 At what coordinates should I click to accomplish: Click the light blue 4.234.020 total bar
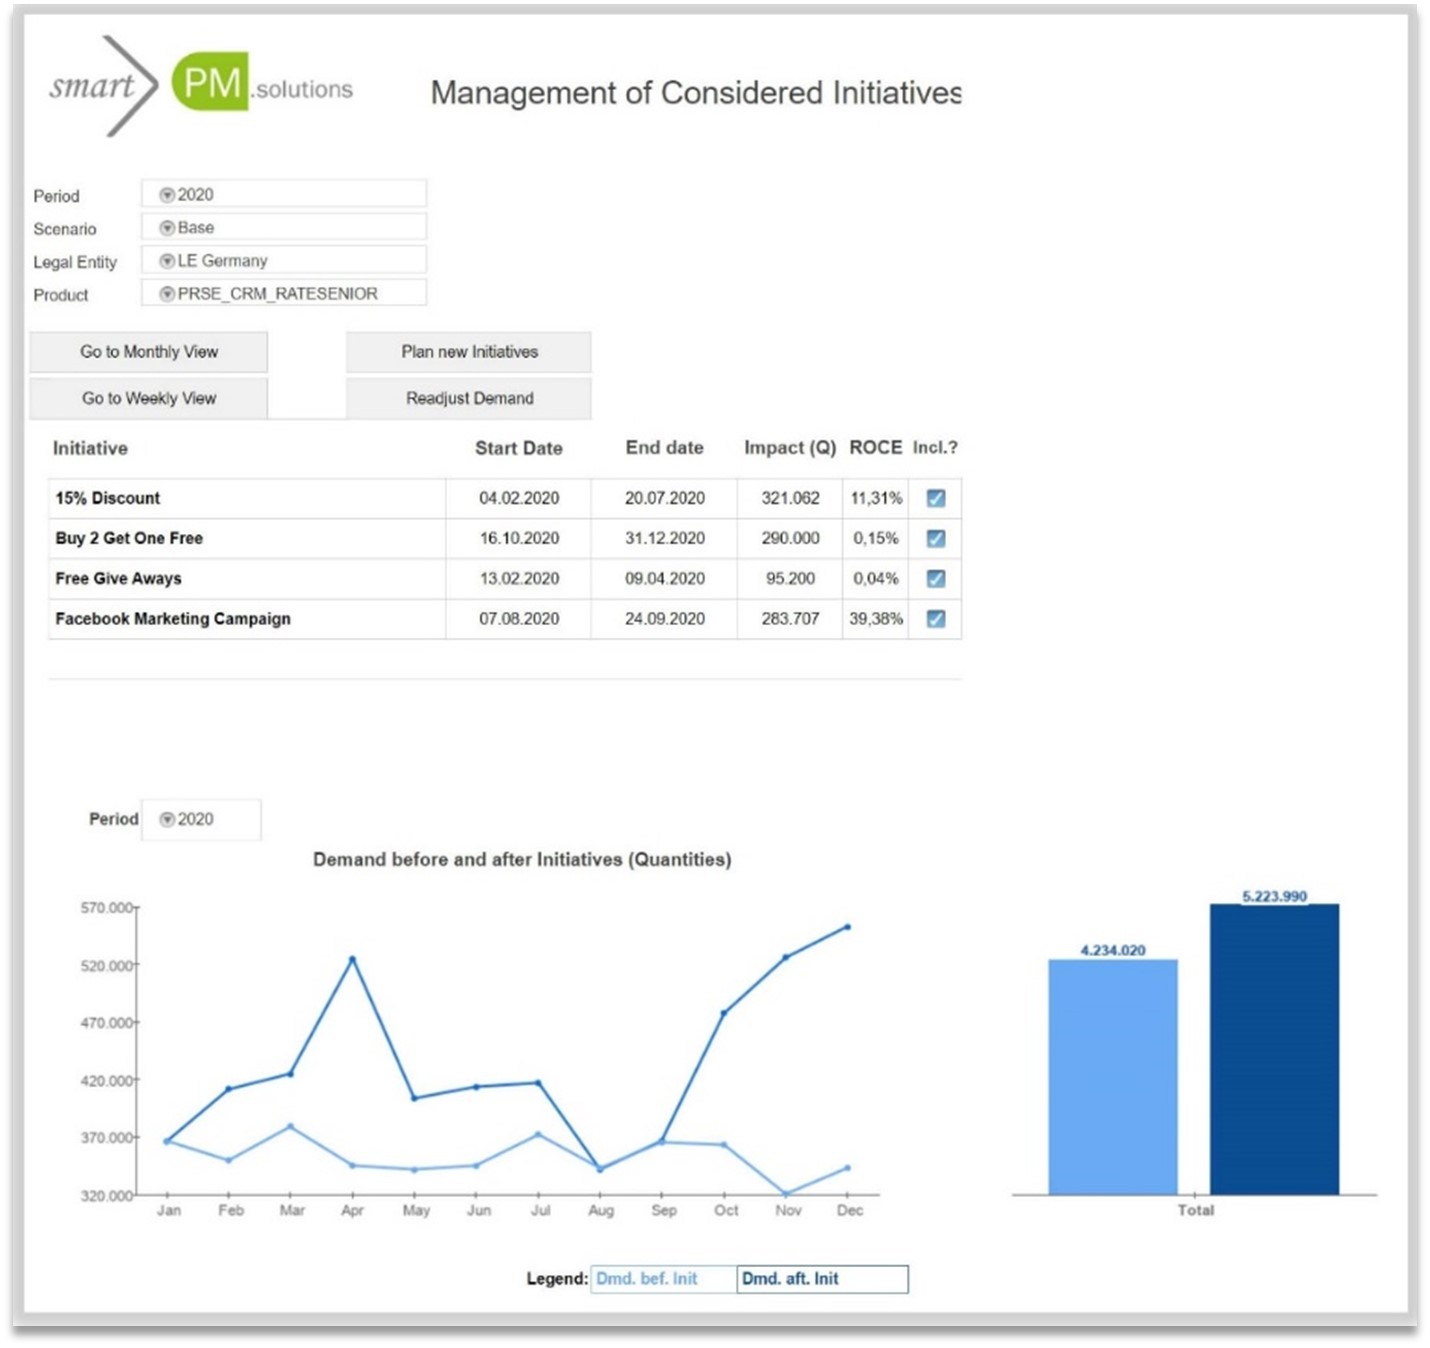pos(1112,1077)
